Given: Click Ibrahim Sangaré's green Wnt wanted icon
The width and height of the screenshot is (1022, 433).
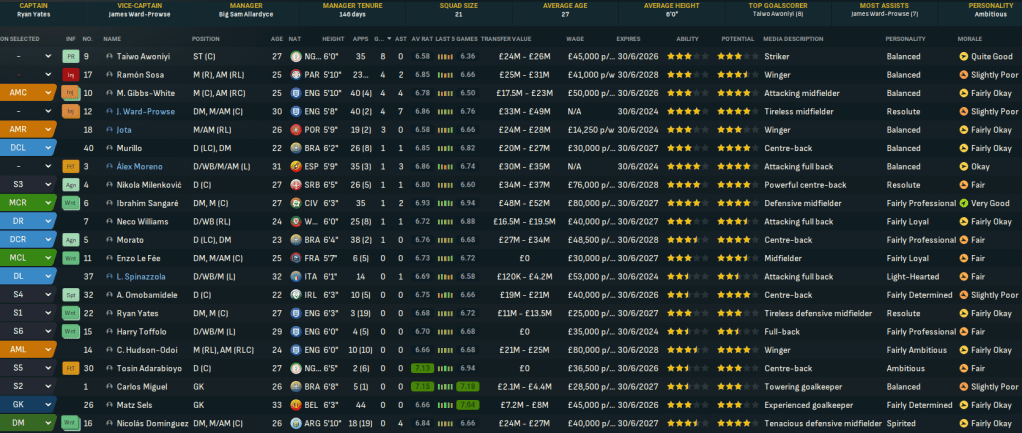Looking at the screenshot, I should point(70,202).
